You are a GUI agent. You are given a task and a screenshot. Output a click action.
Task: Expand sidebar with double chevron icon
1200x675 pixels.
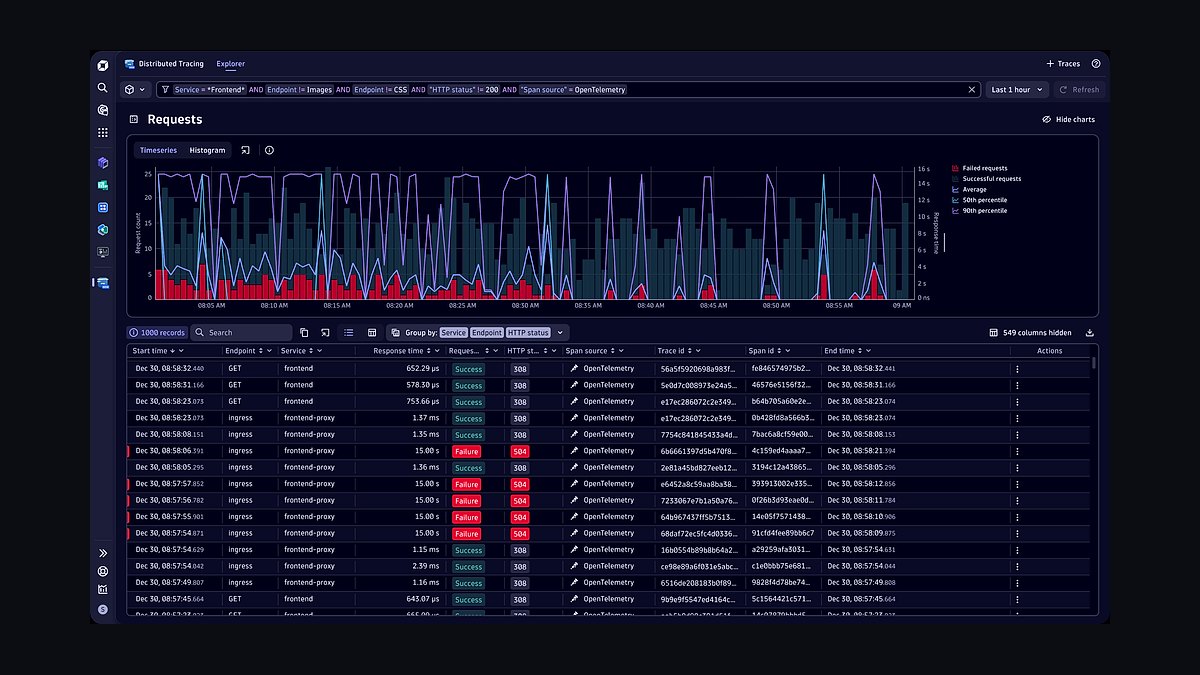coord(102,553)
